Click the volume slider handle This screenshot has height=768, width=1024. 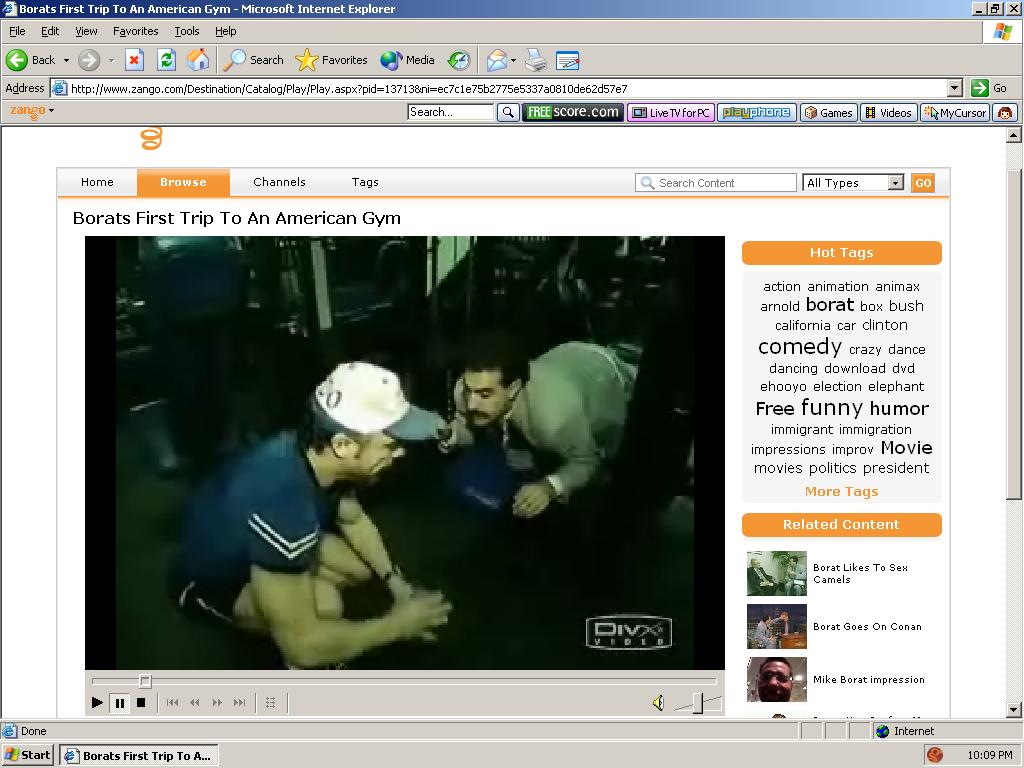point(698,703)
